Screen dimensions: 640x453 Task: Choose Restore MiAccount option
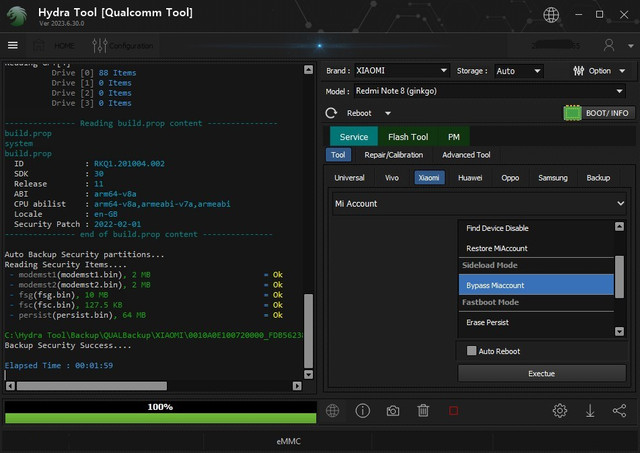[536, 248]
